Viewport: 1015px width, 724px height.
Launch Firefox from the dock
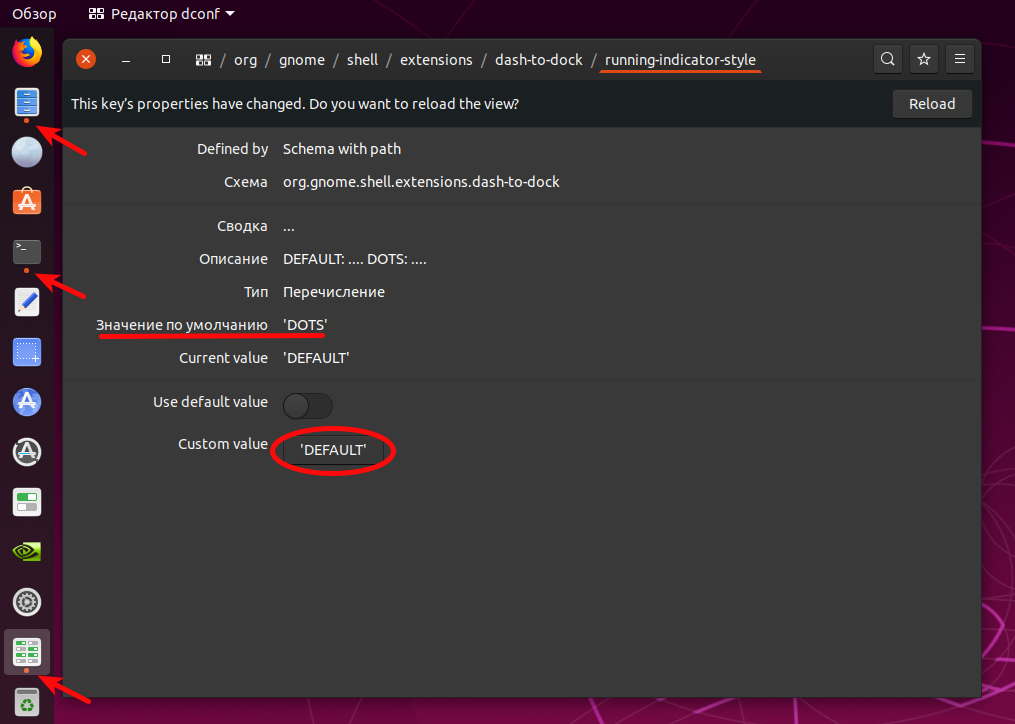click(x=26, y=52)
